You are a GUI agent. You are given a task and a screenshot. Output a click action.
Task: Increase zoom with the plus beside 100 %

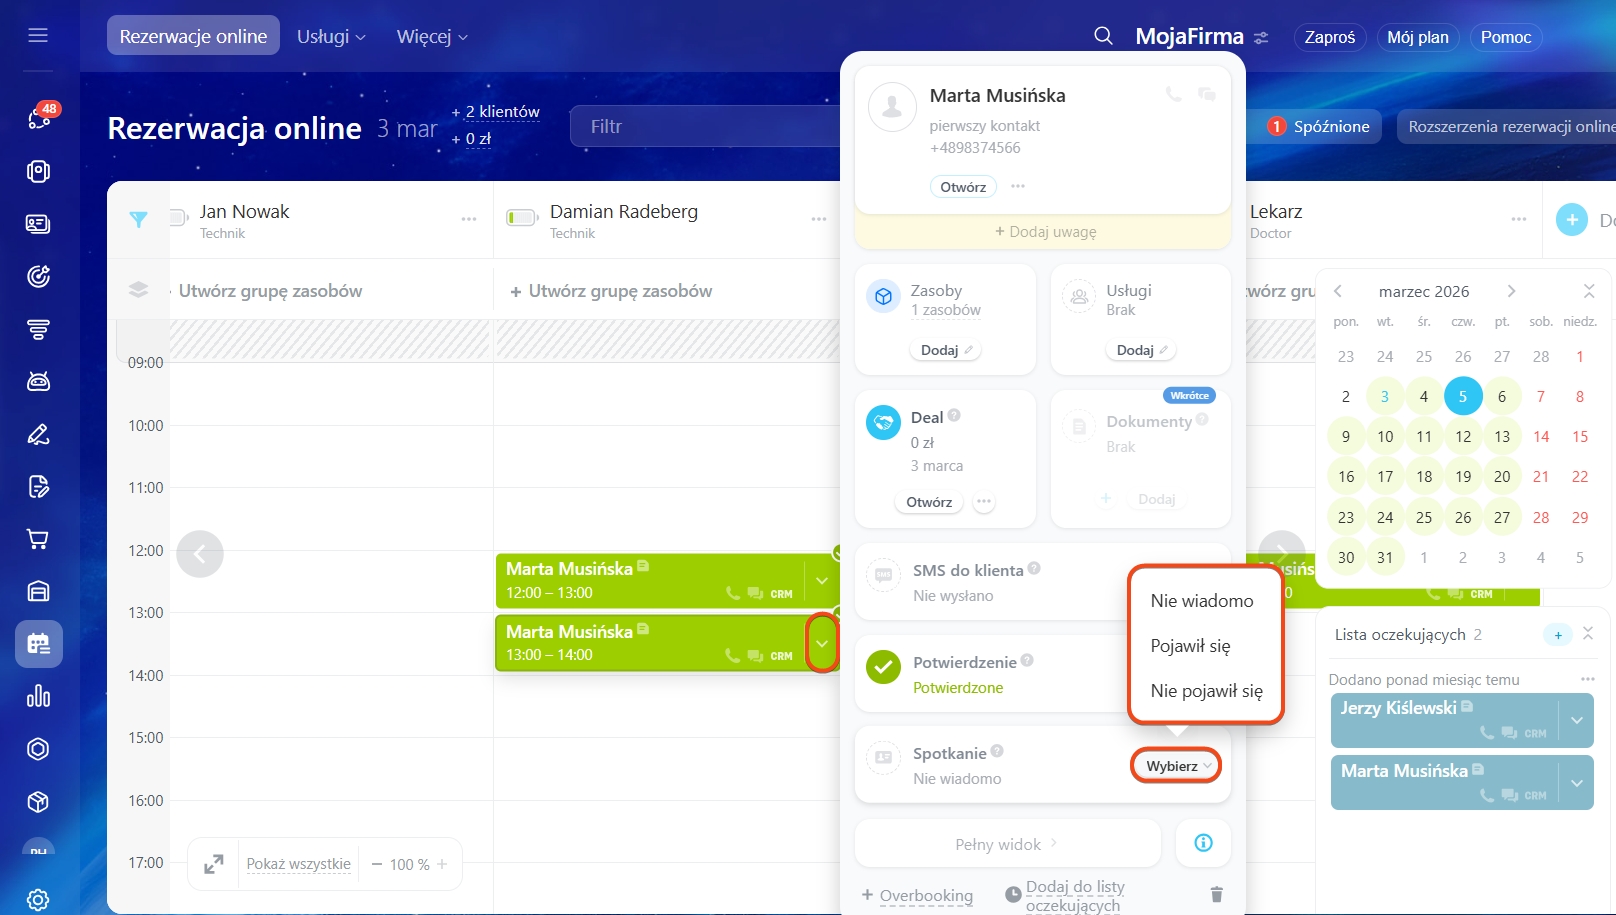click(442, 864)
